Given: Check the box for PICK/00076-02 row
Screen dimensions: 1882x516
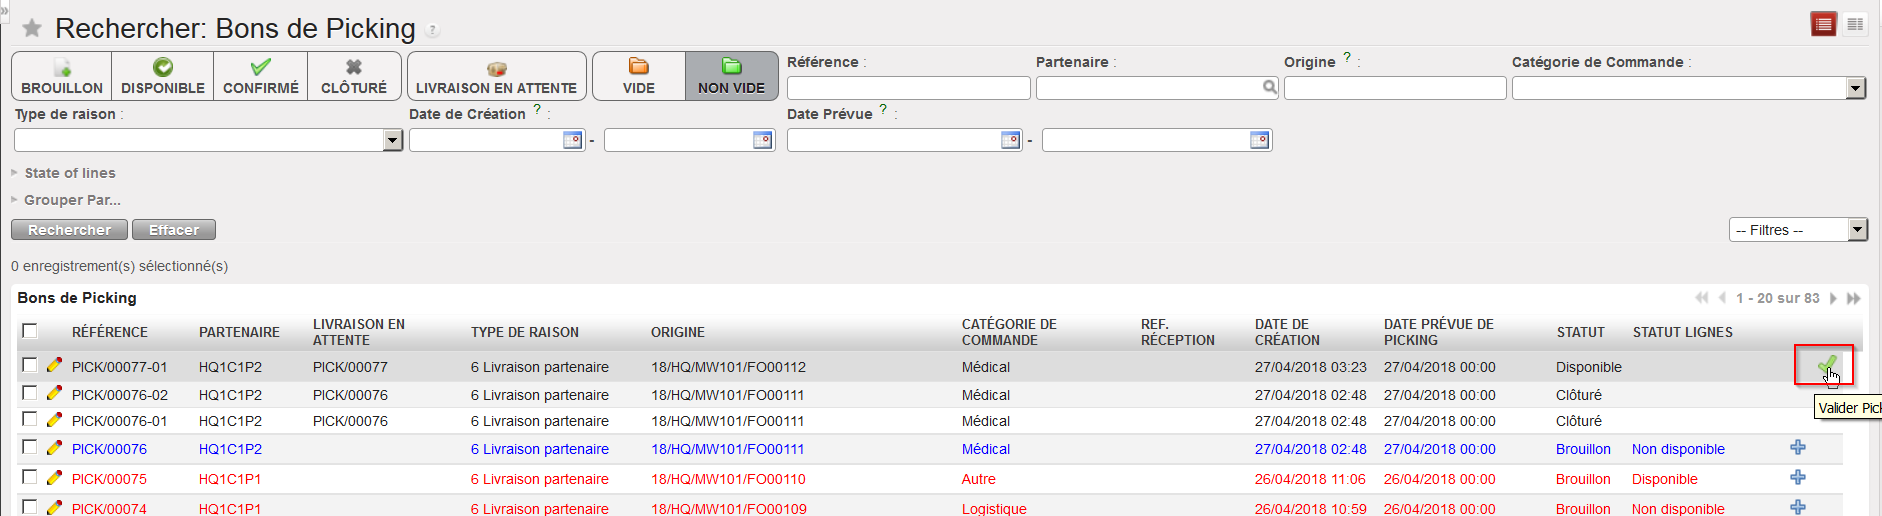Looking at the screenshot, I should tap(30, 394).
